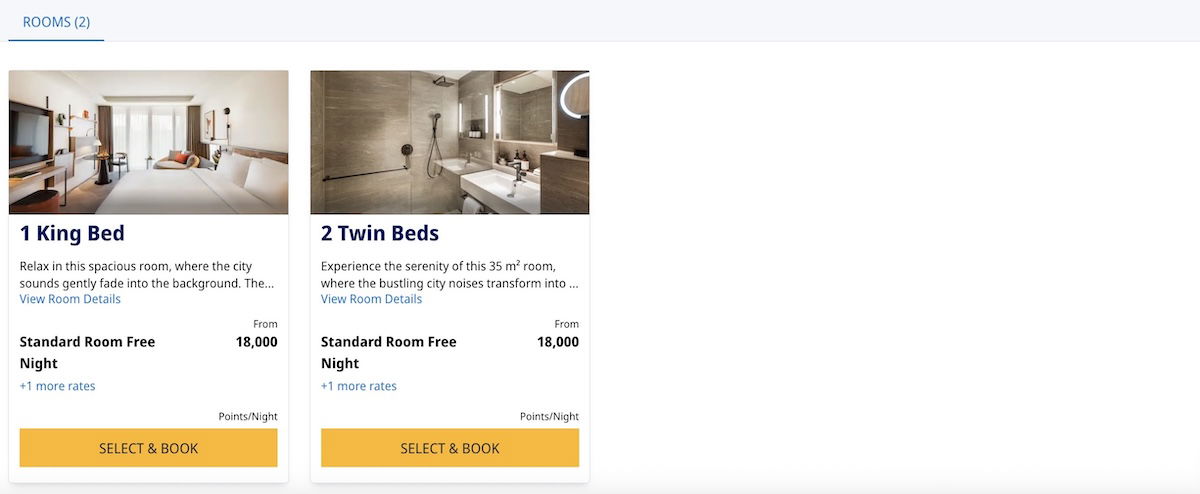The image size is (1200, 494).
Task: Click the "From" label on Twin Beds card
Action: pos(566,324)
